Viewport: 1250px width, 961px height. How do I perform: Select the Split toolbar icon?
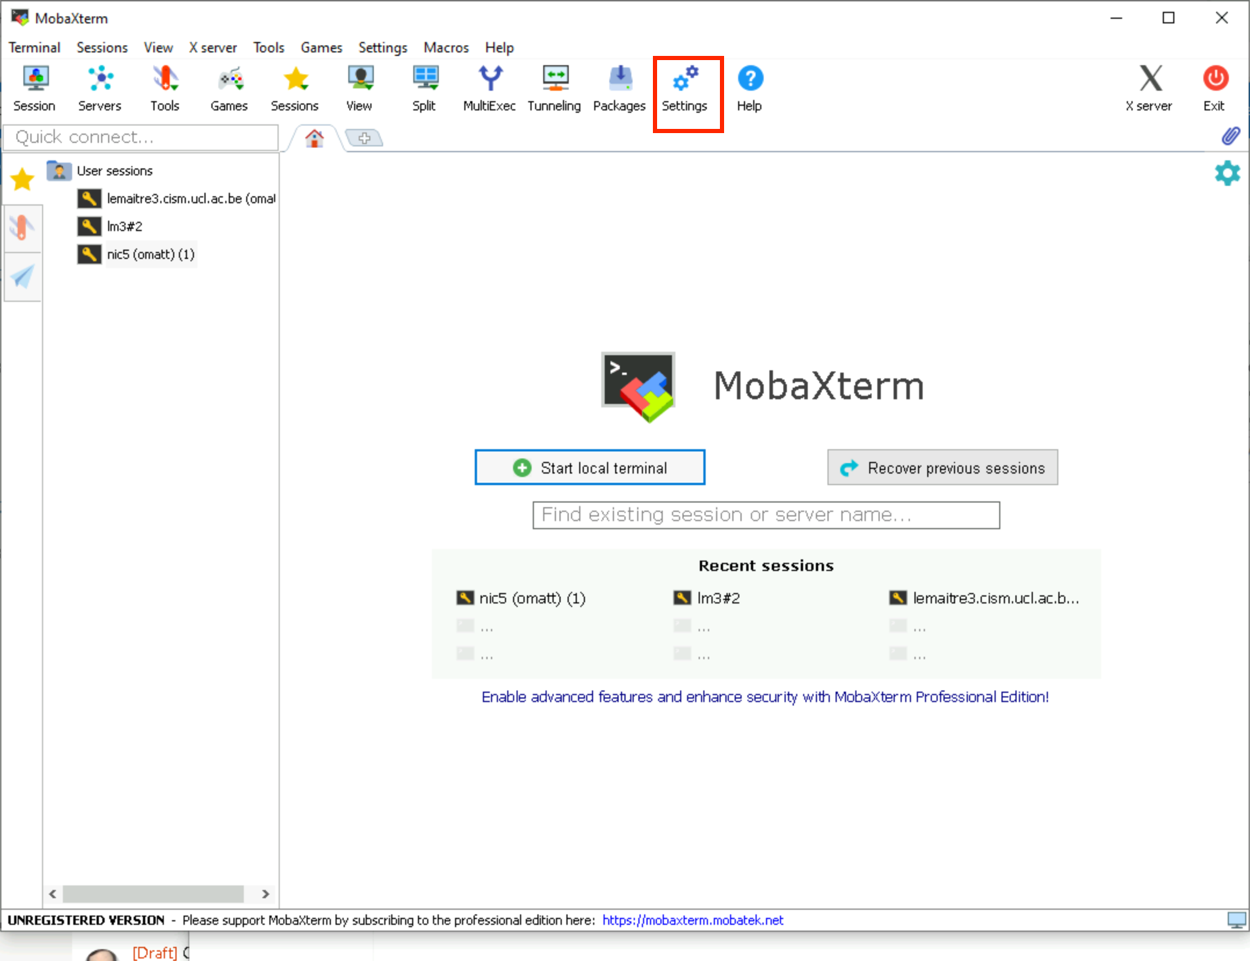tap(425, 89)
